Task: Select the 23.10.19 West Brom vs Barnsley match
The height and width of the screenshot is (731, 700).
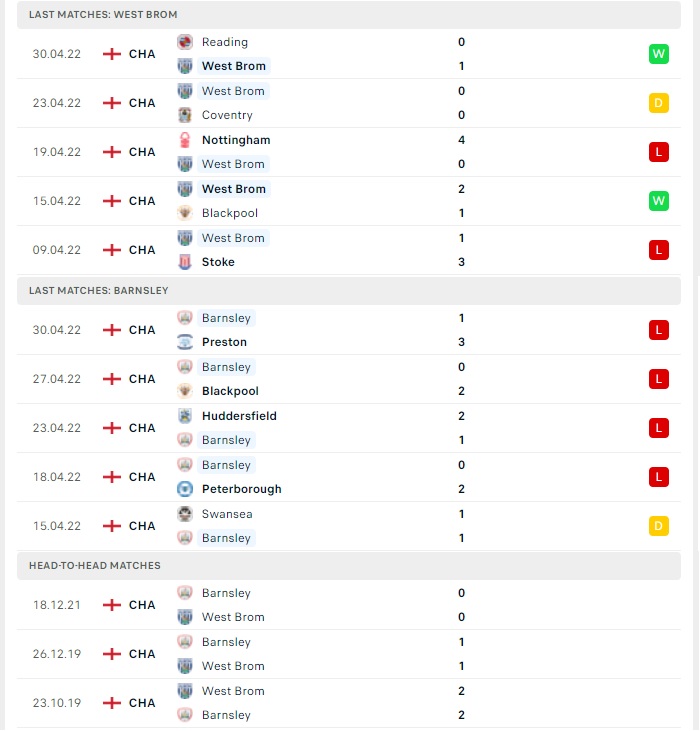Action: click(349, 703)
